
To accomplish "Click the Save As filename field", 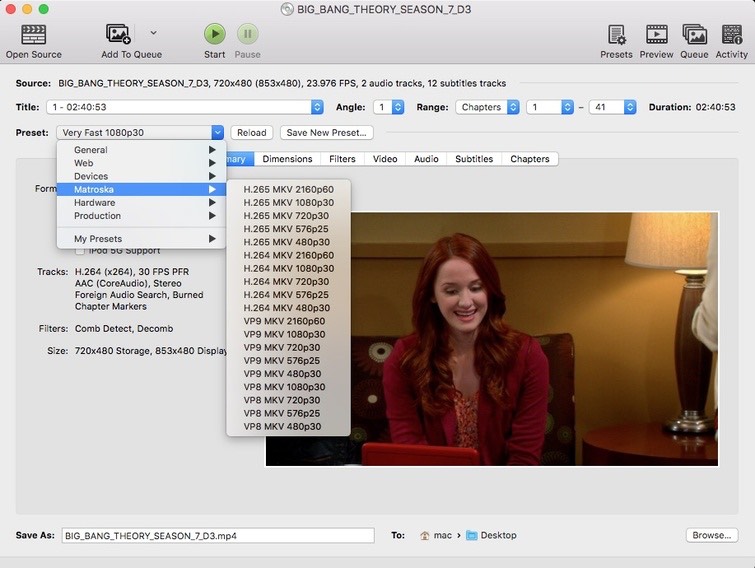I will (x=217, y=535).
